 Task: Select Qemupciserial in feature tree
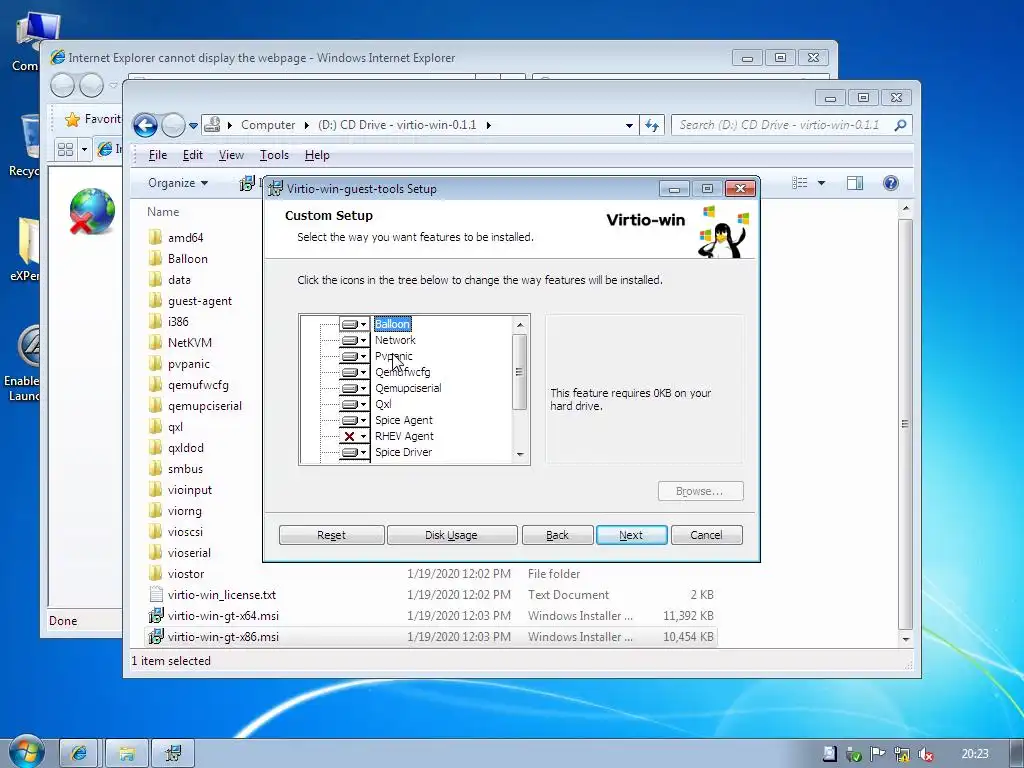pyautogui.click(x=408, y=388)
